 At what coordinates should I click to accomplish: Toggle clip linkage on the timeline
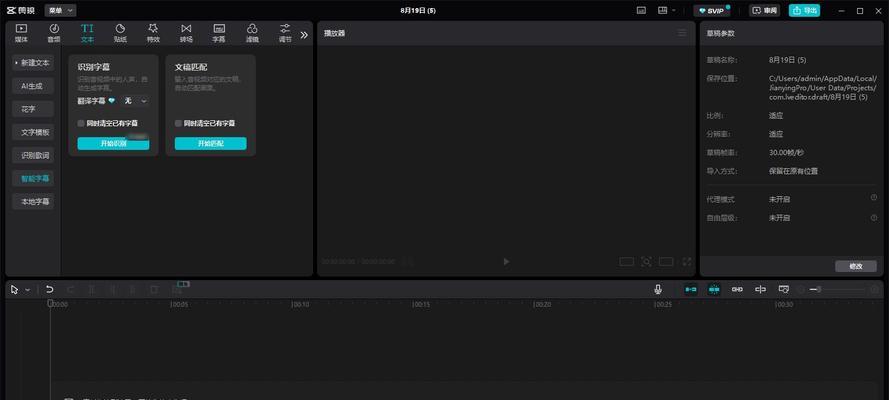pyautogui.click(x=737, y=290)
